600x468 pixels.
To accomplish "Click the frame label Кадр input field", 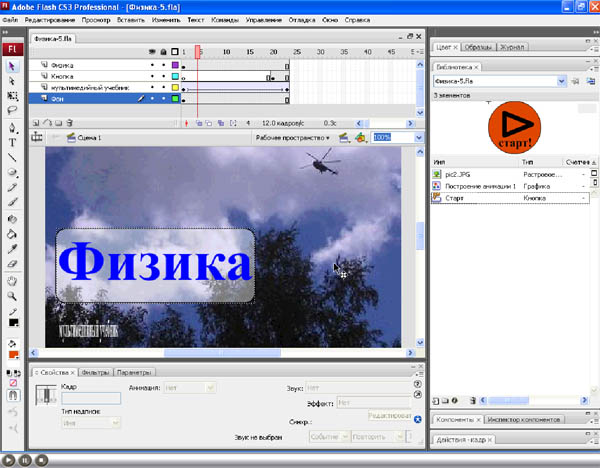I will pos(91,398).
